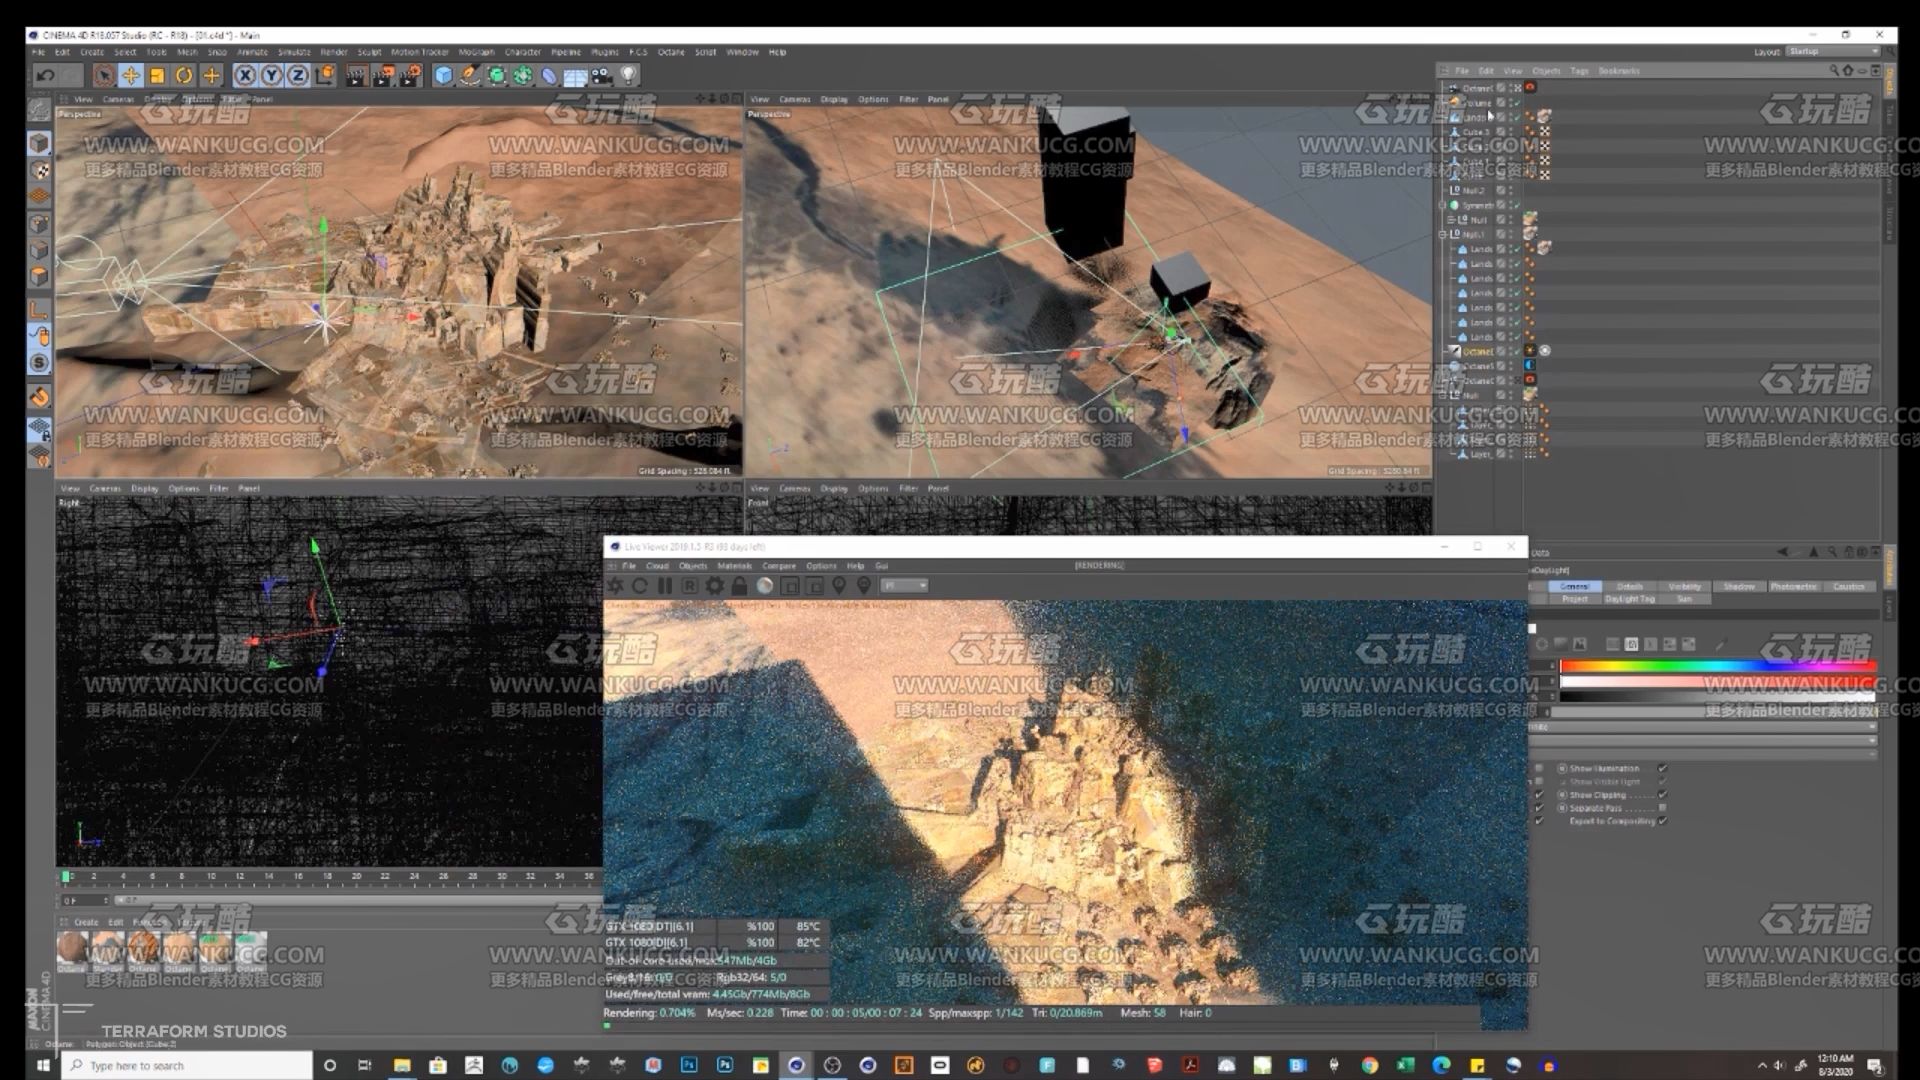Open Object Manager Tags menu

tap(1579, 71)
